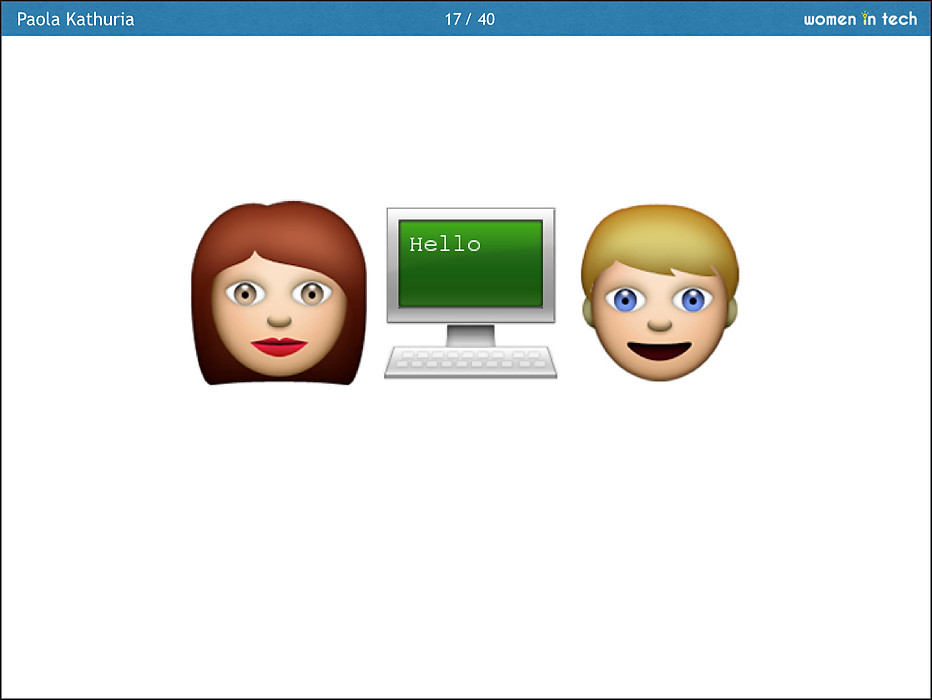
Task: Click the boy emoji's visible ear
Action: click(x=729, y=312)
